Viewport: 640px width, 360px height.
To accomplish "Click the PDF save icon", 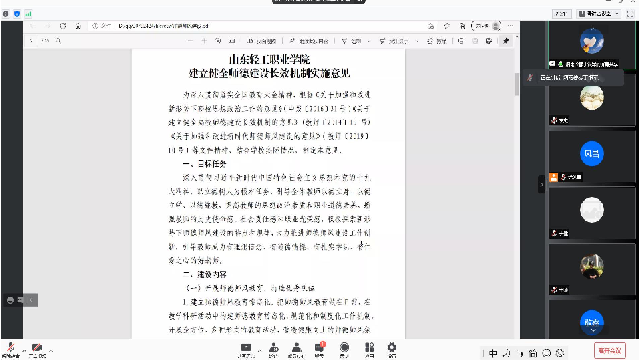I will point(475,41).
